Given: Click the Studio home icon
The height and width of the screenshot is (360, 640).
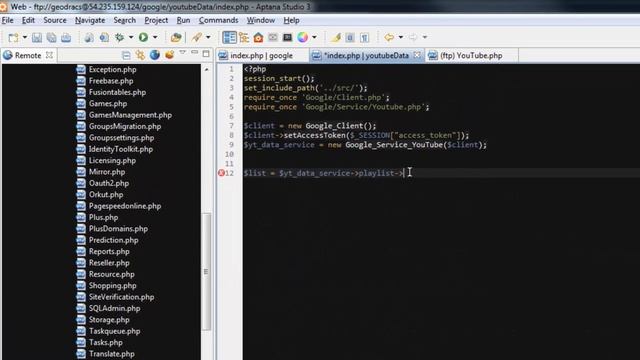Looking at the screenshot, I should pyautogui.click(x=258, y=38).
